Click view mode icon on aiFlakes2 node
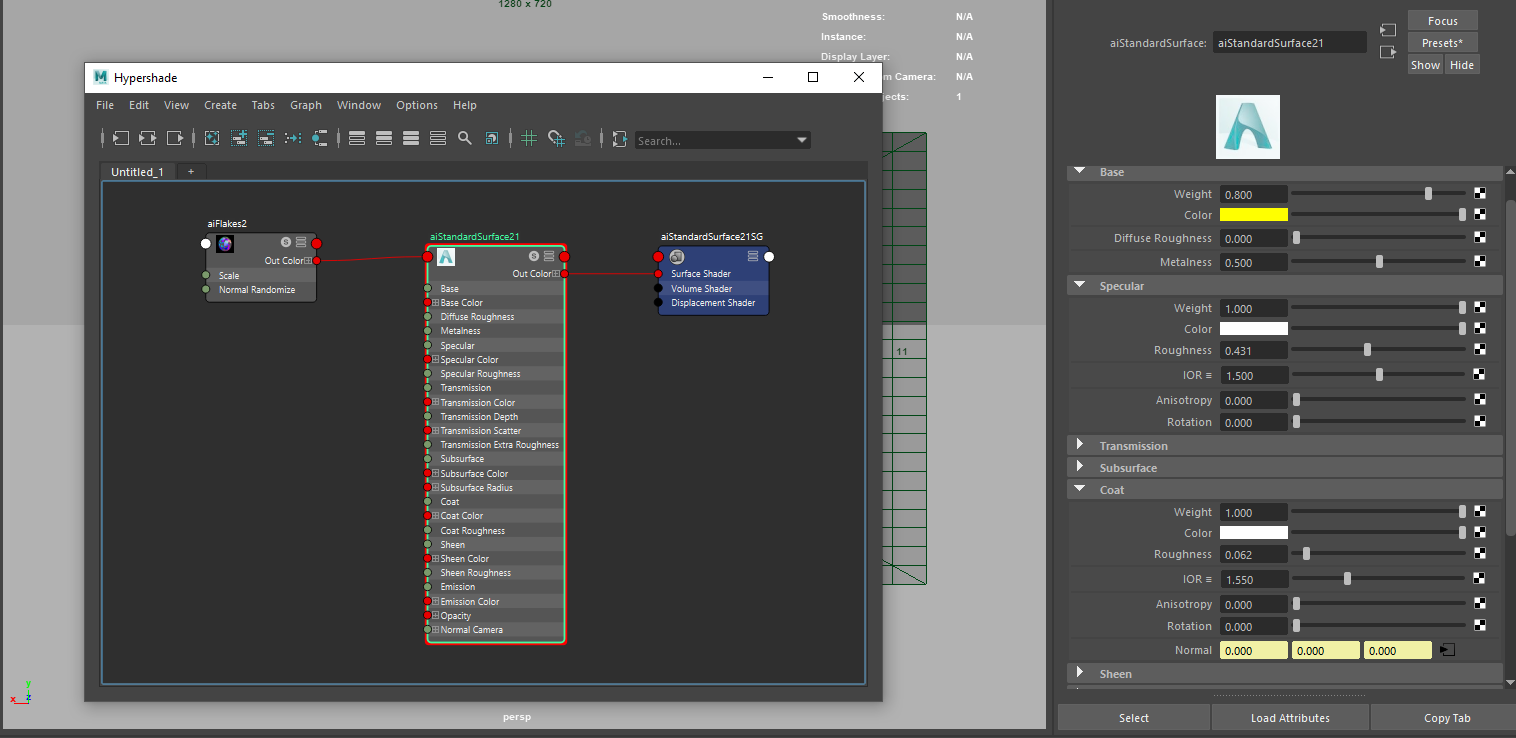The image size is (1516, 738). click(x=301, y=242)
